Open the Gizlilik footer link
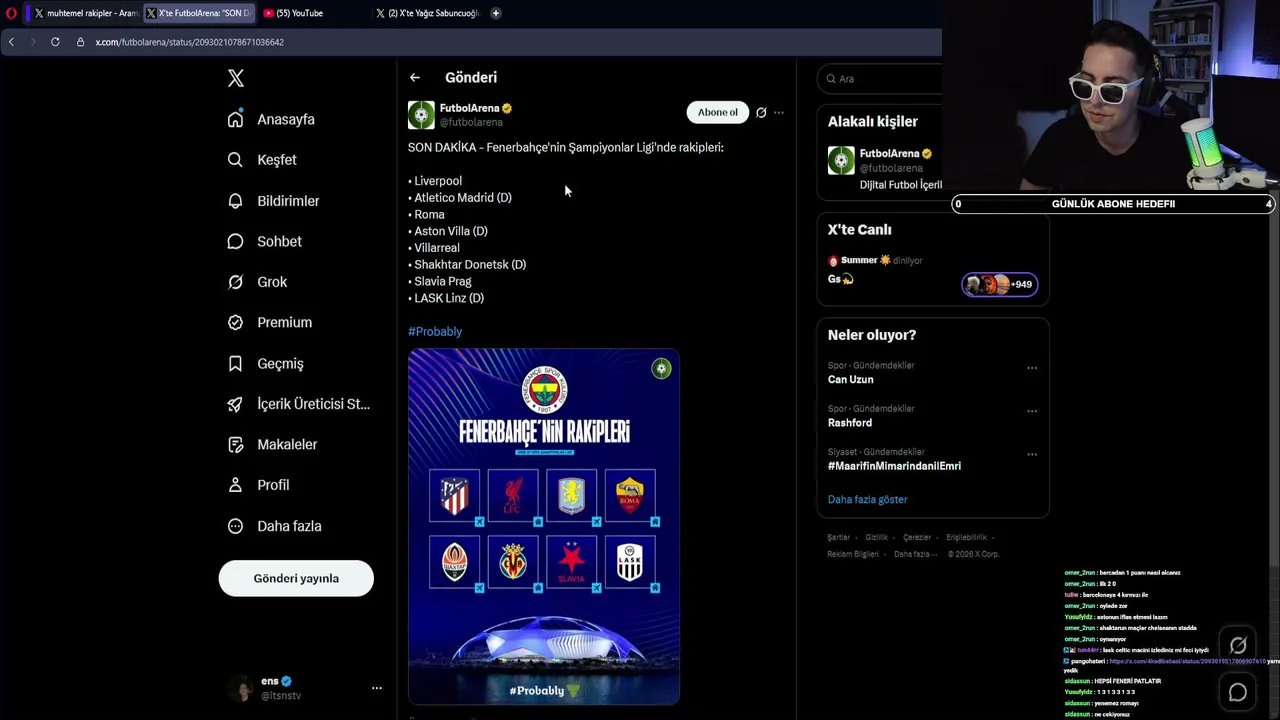Image resolution: width=1280 pixels, height=720 pixels. 876,538
